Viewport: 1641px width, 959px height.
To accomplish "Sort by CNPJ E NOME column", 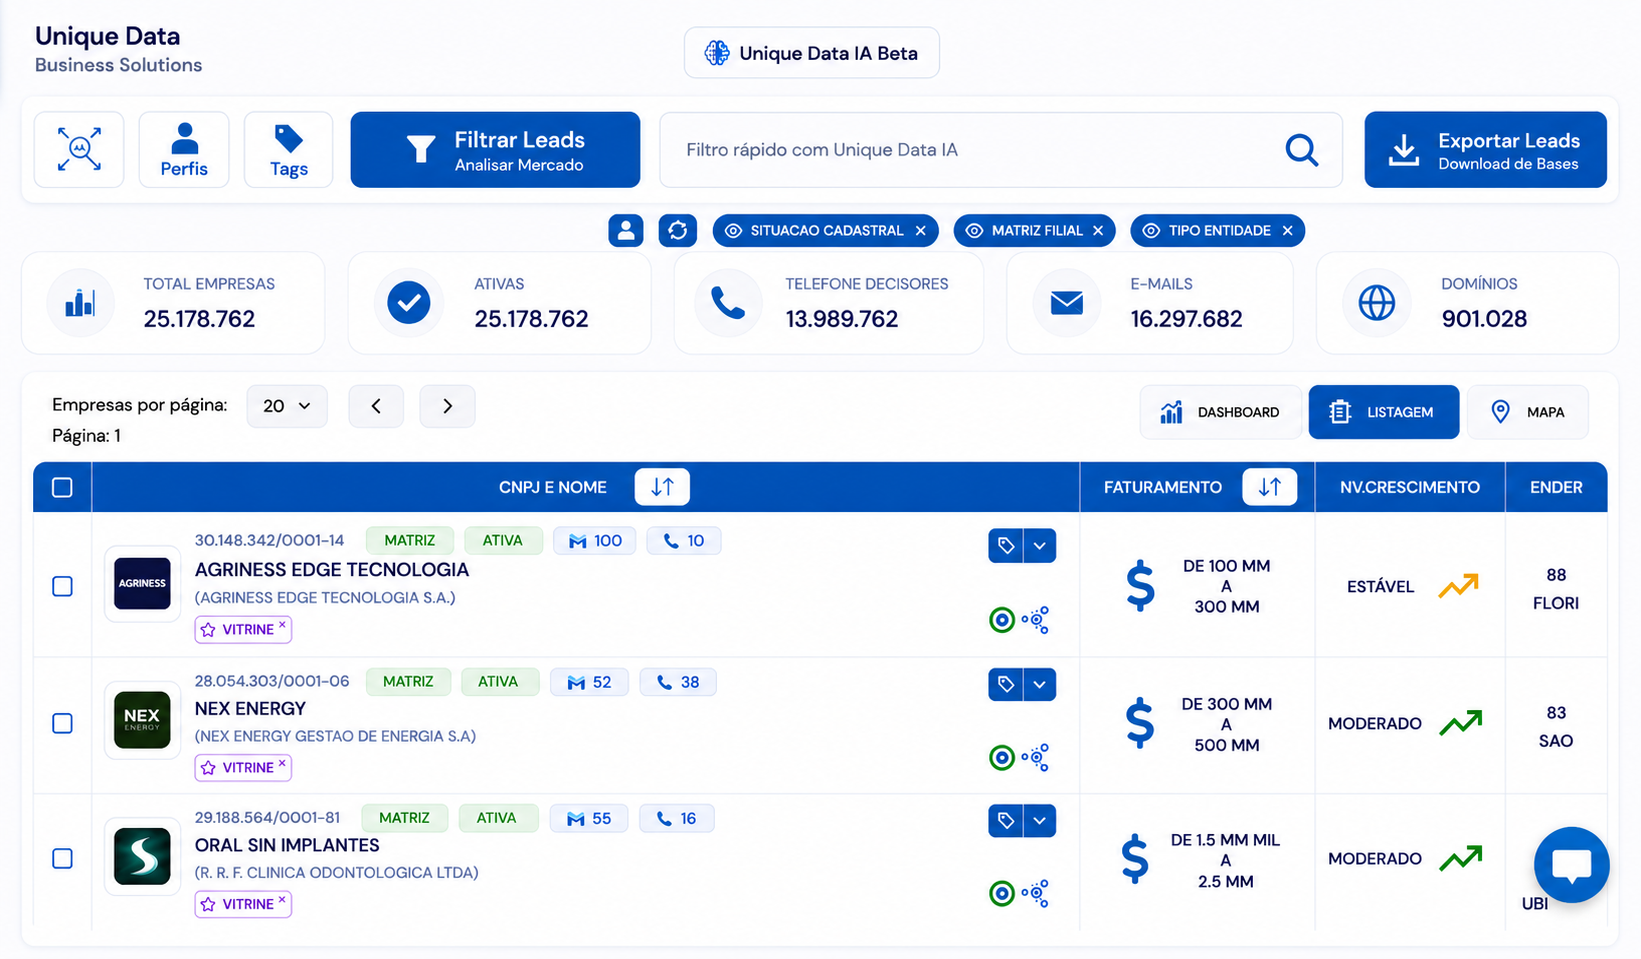I will 662,487.
